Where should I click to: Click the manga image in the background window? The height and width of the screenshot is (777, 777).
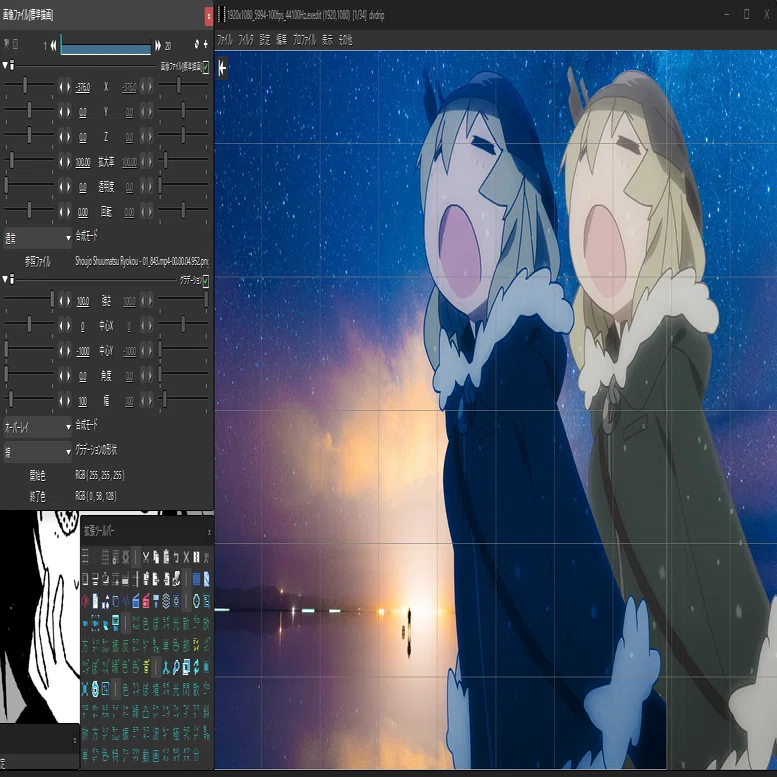(40, 617)
